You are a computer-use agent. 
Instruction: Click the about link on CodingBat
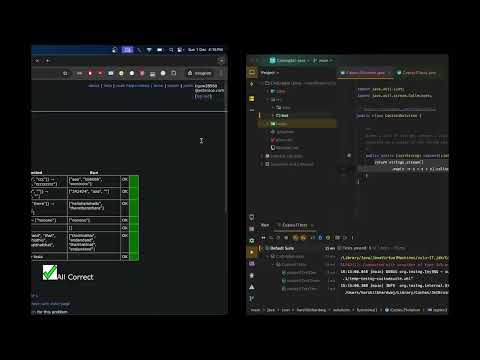coord(94,86)
